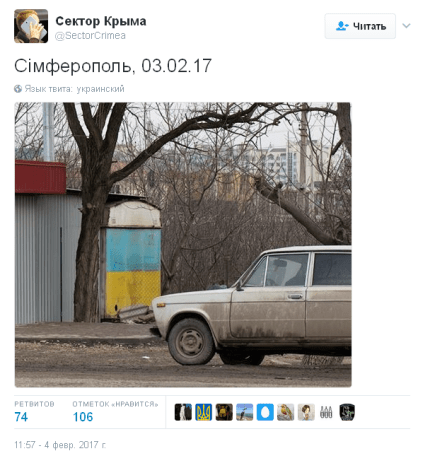Expand the tweet options chevron dropdown

(406, 26)
